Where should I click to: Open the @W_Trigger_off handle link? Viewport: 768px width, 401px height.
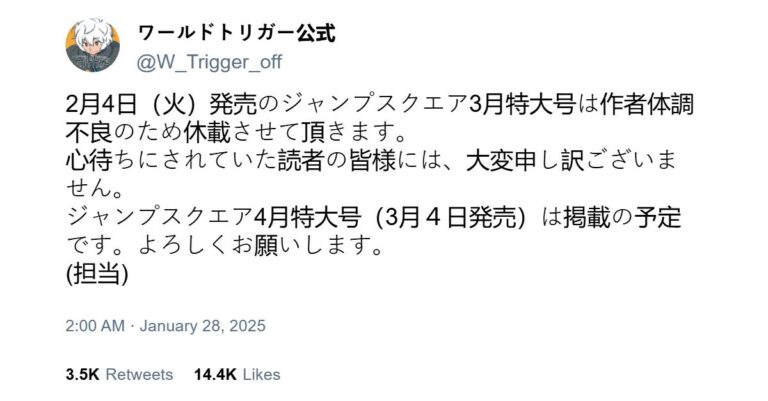pos(210,62)
